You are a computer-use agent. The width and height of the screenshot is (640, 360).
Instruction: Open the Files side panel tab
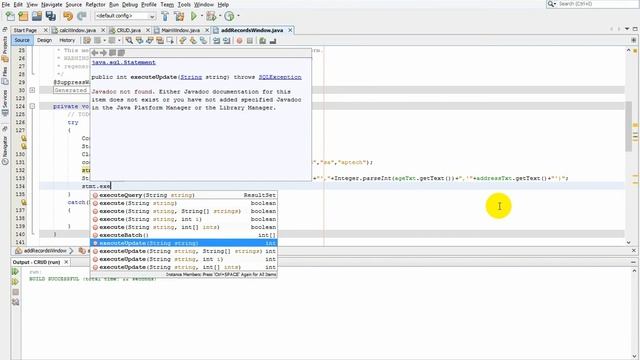click(4, 76)
